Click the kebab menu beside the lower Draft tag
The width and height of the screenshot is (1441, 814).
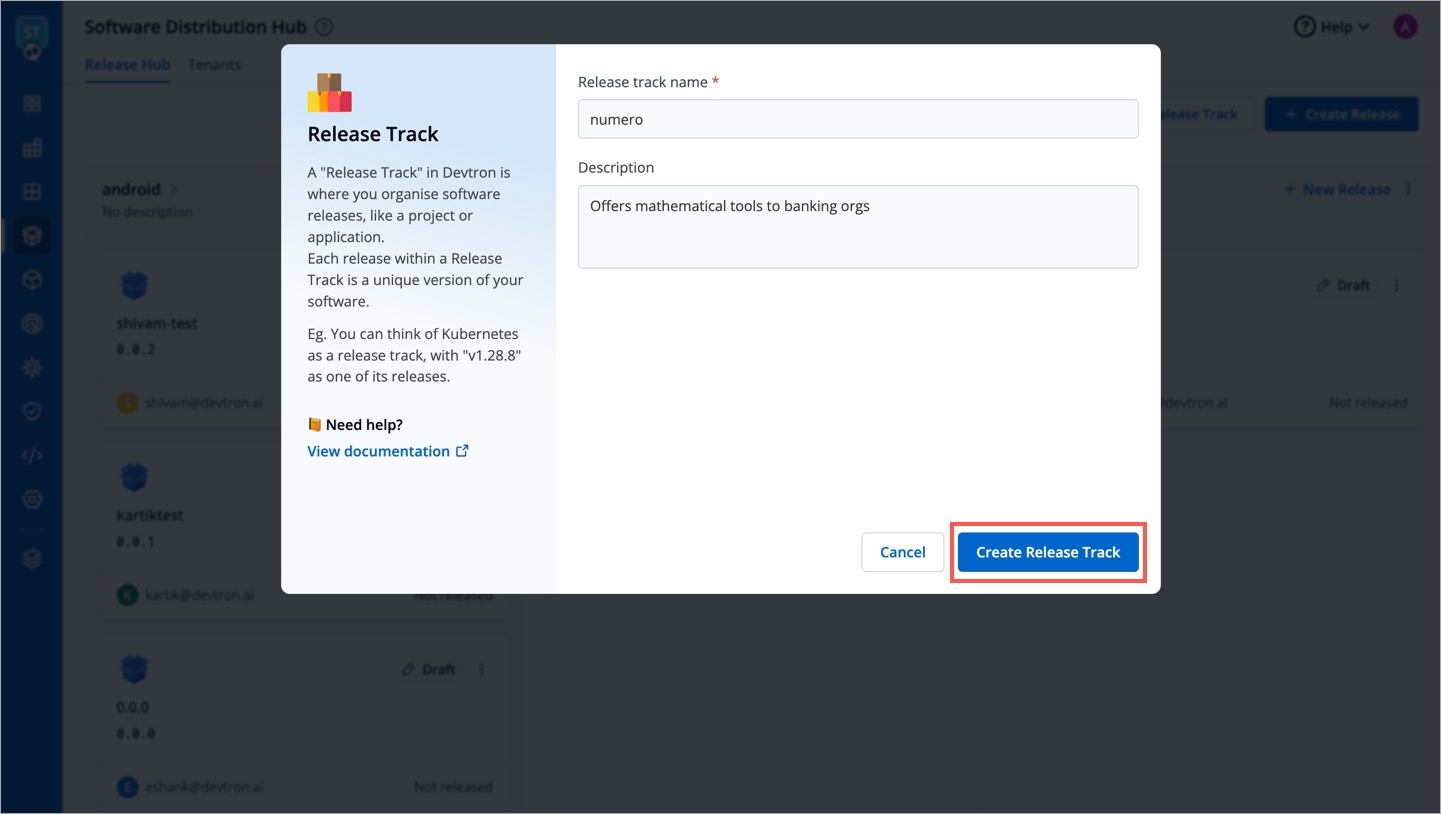482,669
